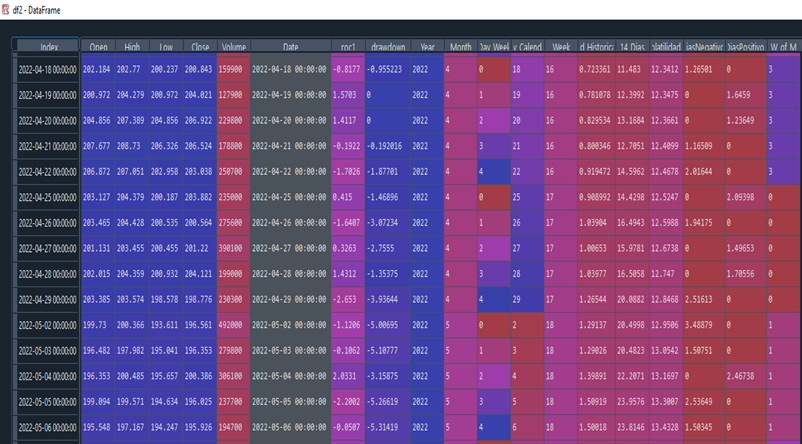Click volatility cell 12.3412
This screenshot has width=802, height=444.
tap(666, 70)
